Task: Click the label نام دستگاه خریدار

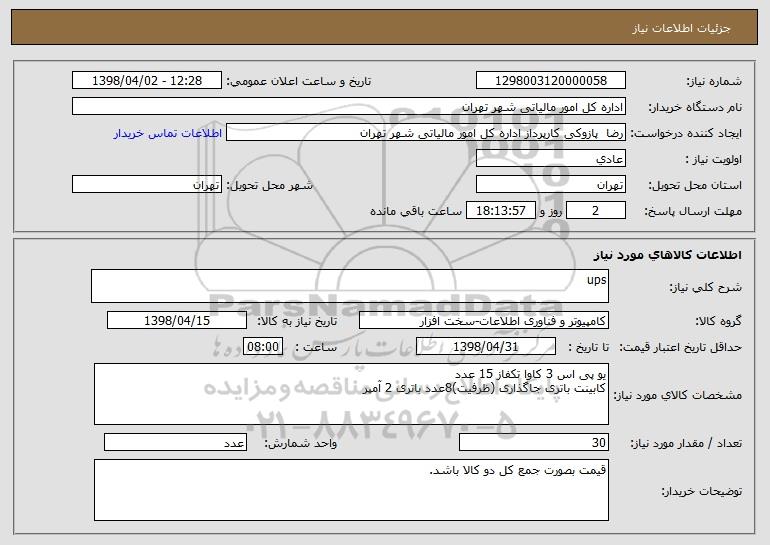Action: (696, 107)
